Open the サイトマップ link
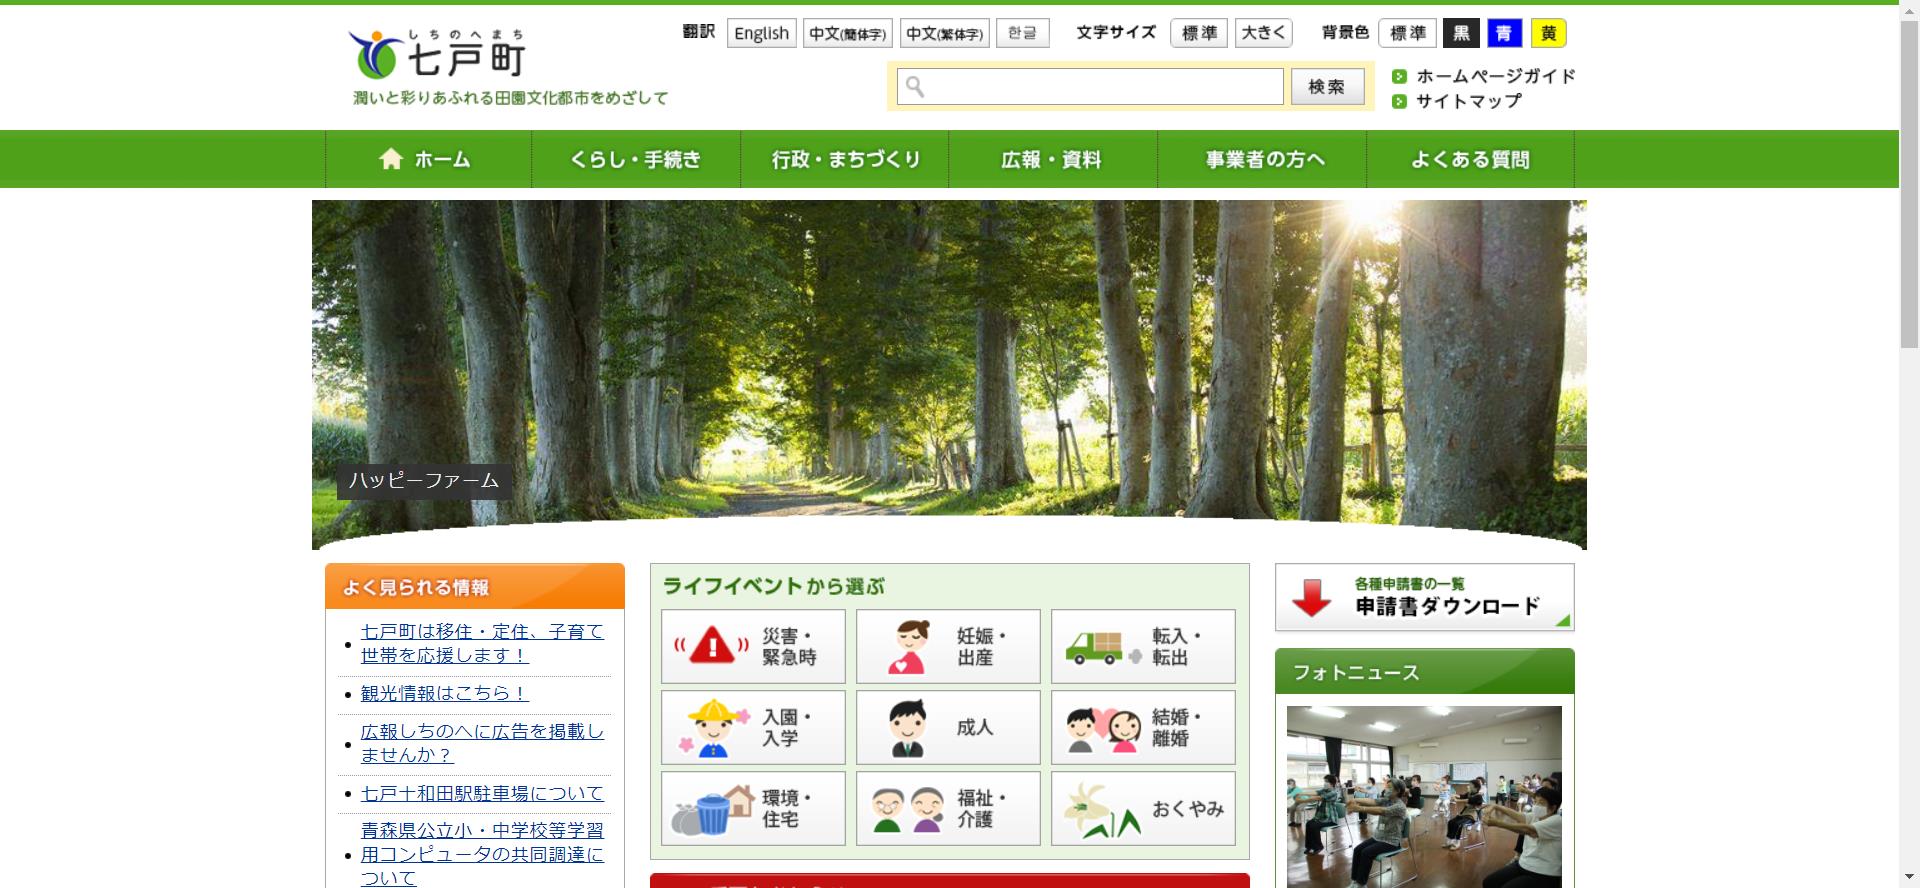This screenshot has height=888, width=1920. coord(1469,101)
